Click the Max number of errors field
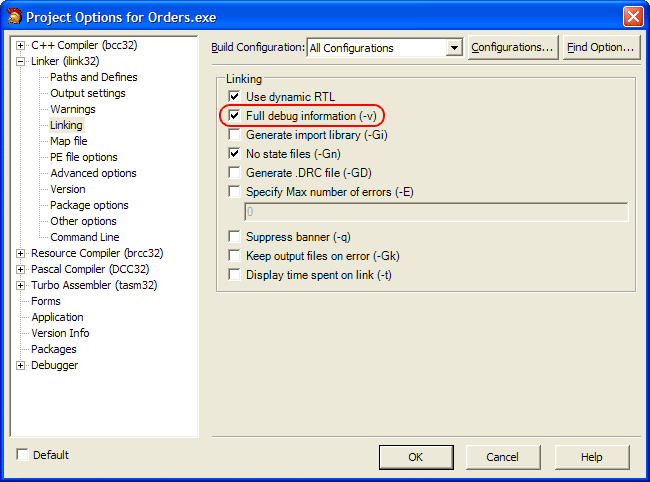650x482 pixels. [x=436, y=212]
